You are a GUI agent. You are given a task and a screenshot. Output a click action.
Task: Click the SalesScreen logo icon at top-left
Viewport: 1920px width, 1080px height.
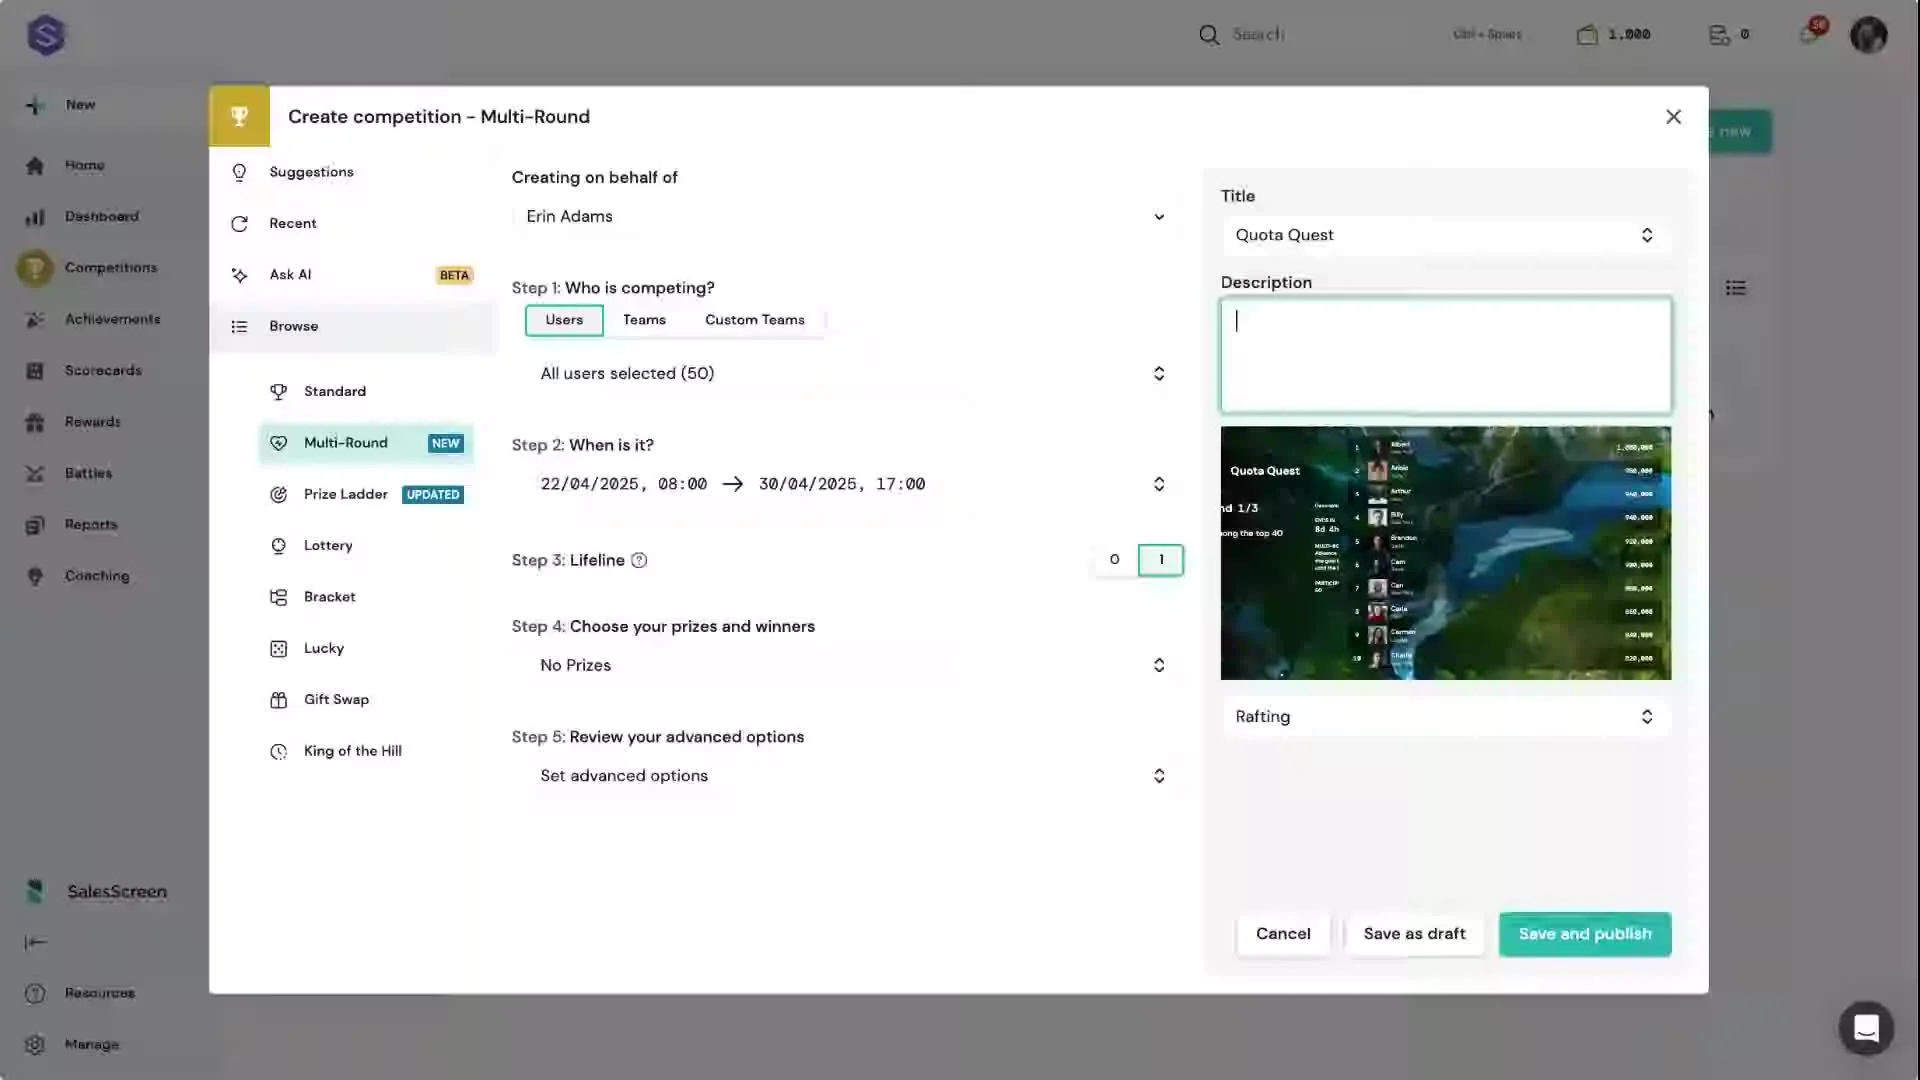(x=46, y=35)
